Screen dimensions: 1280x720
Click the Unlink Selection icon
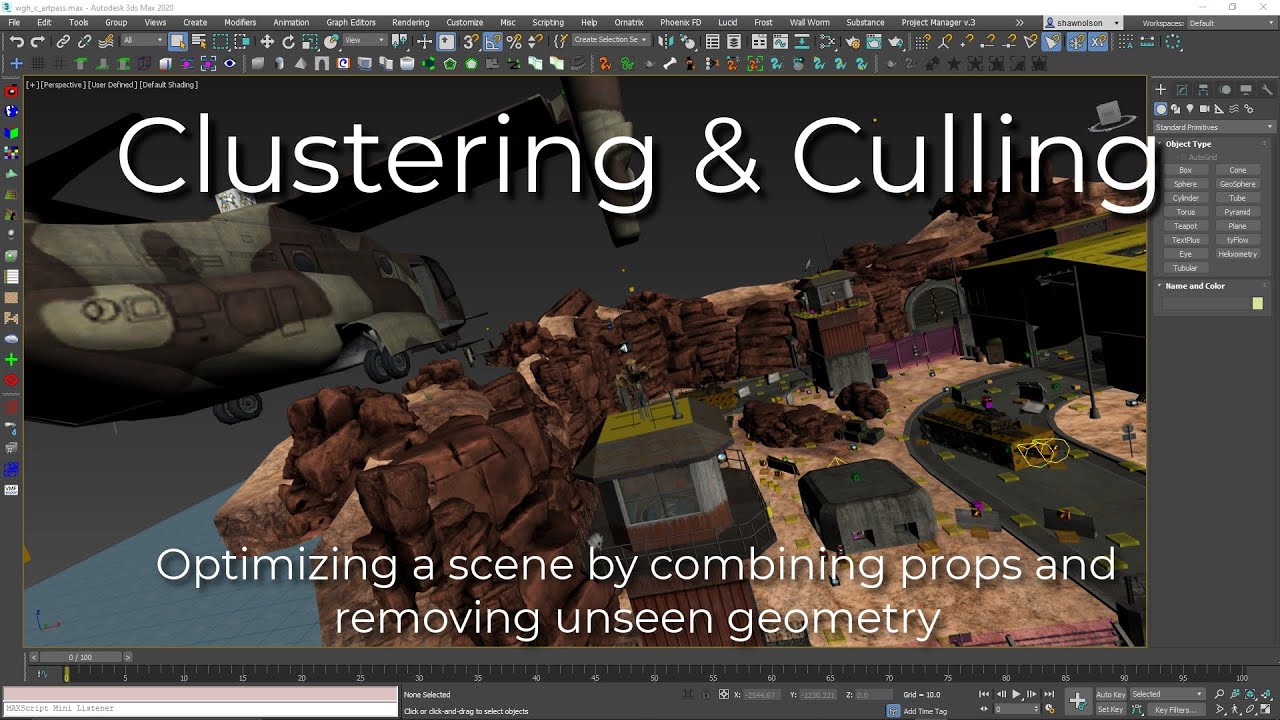pos(84,41)
